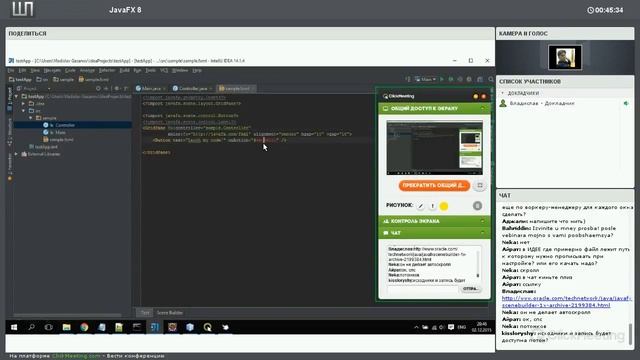Screen dimensions: 640x360
Task: Select the pencil drawing tool
Action: (421, 206)
